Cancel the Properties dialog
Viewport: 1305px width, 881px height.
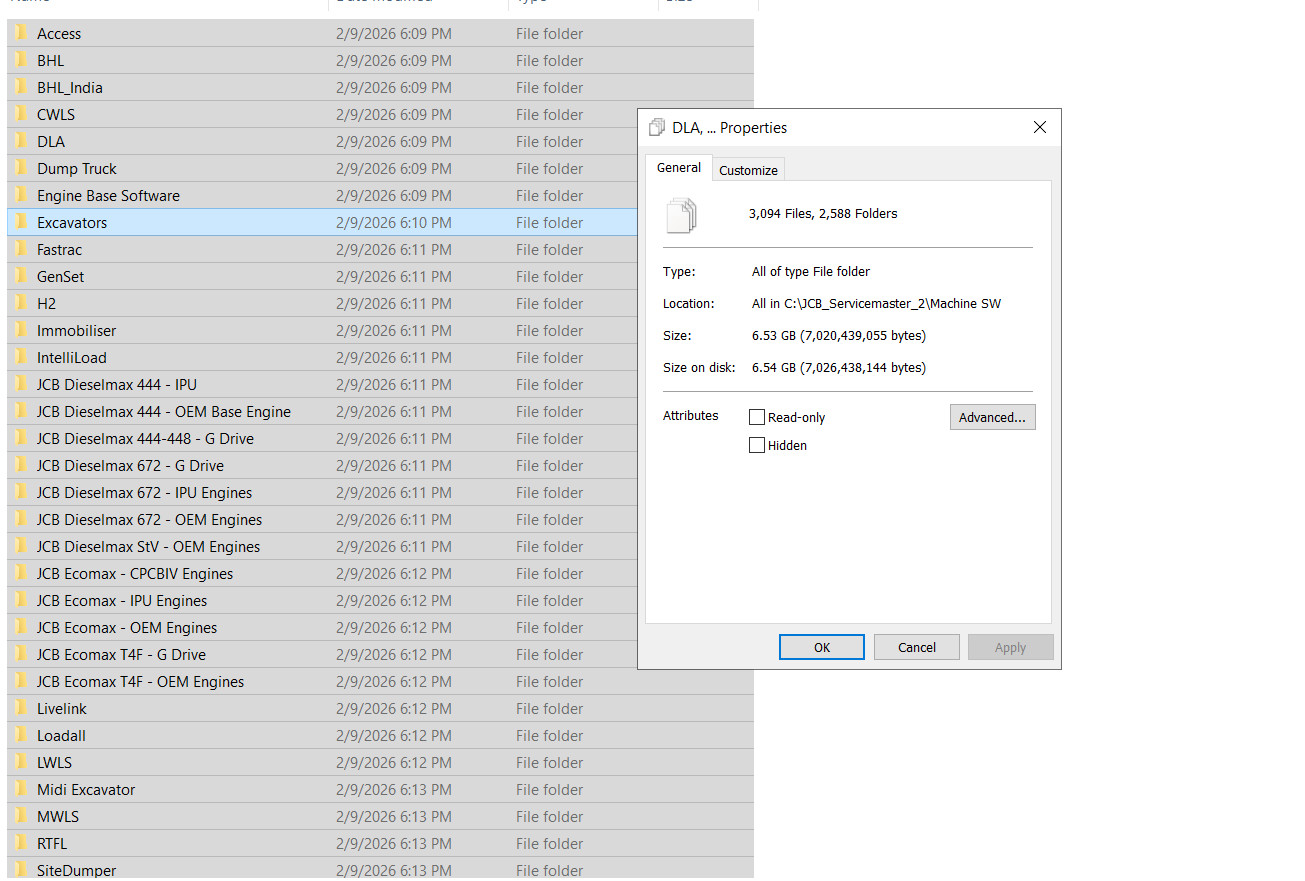(x=916, y=647)
